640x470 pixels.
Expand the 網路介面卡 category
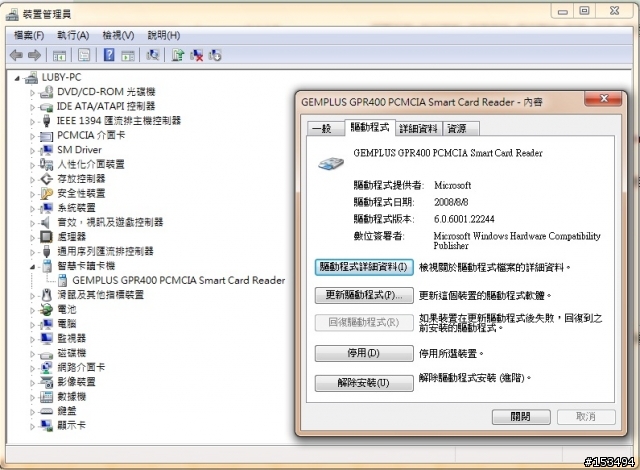pyautogui.click(x=32, y=368)
